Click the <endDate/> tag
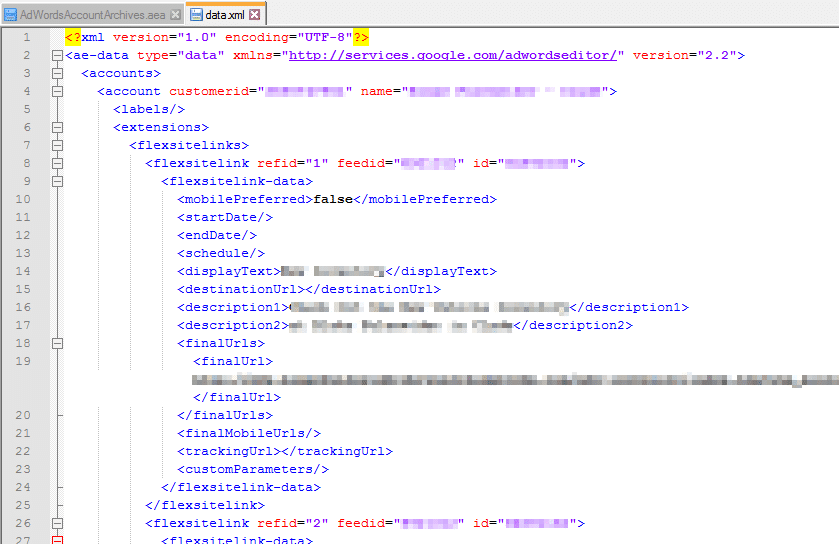 point(217,235)
